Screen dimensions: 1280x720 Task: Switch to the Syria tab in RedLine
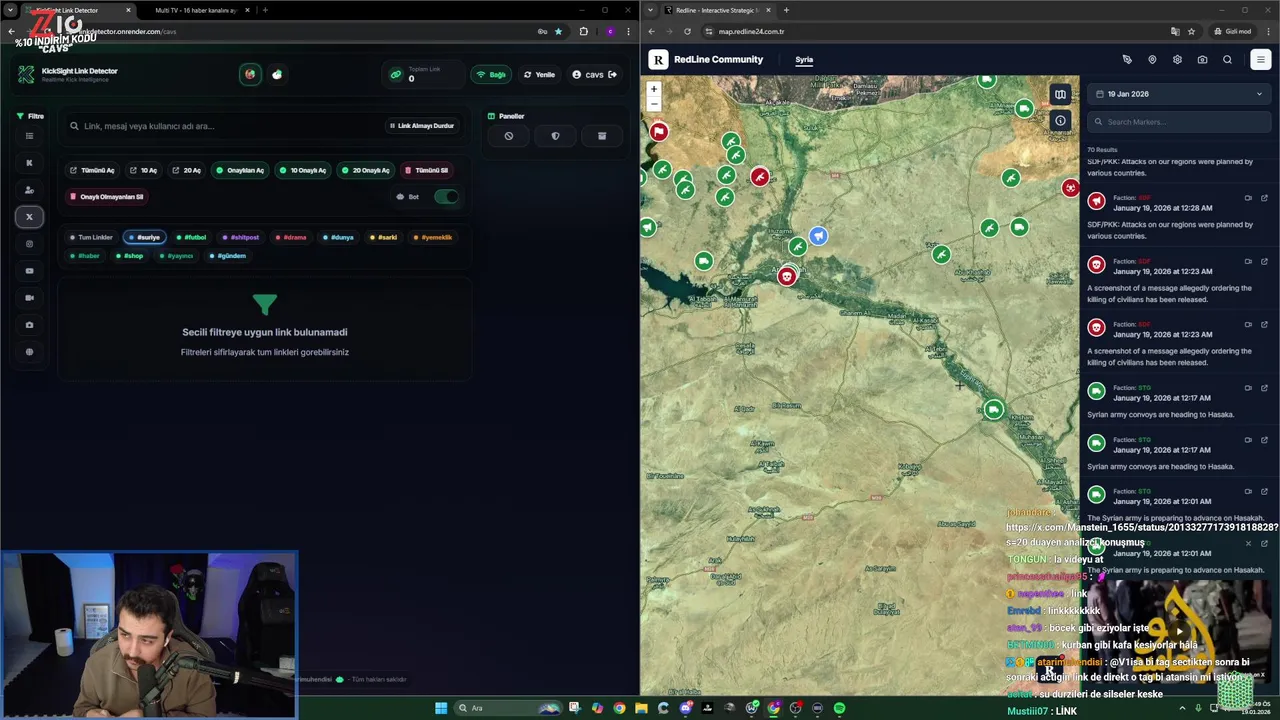tap(804, 60)
